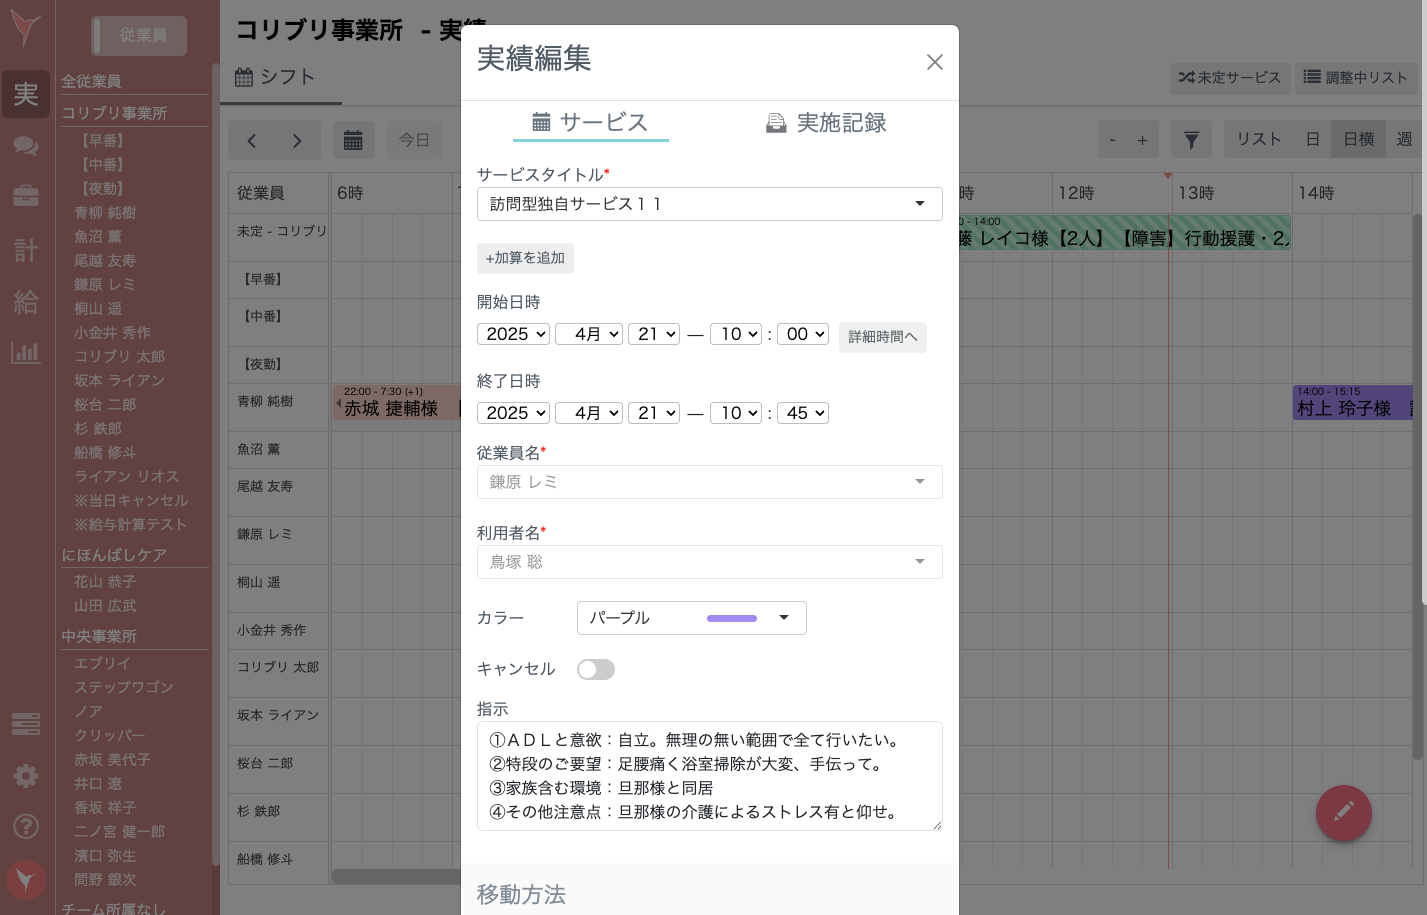1427x915 pixels.
Task: Click the filter funnel icon above the schedule
Action: 1190,139
